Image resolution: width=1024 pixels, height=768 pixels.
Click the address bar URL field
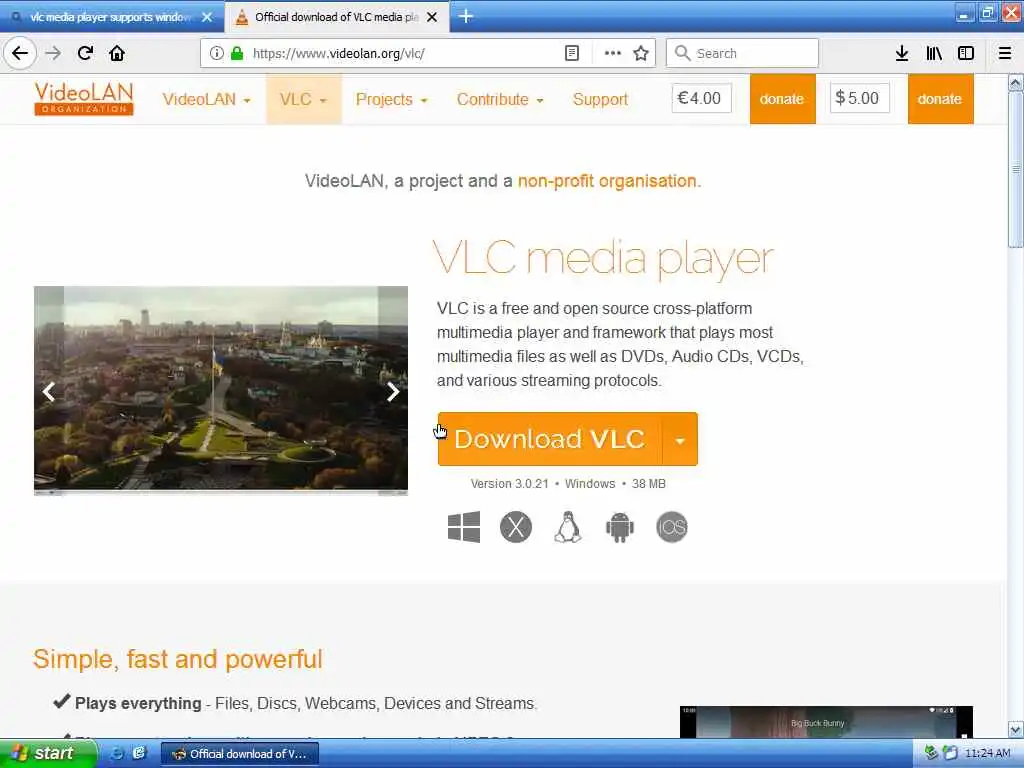(405, 54)
